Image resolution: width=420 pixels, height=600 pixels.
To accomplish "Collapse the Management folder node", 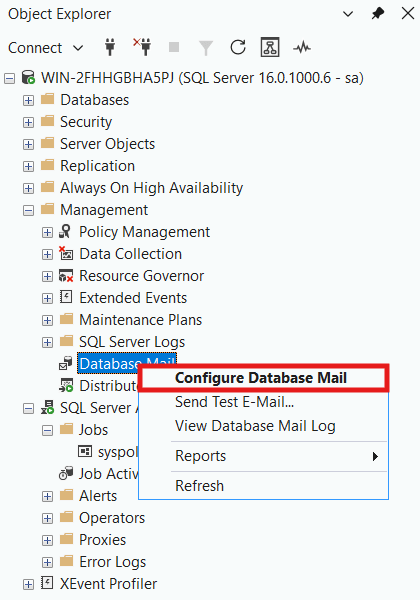I will point(28,210).
